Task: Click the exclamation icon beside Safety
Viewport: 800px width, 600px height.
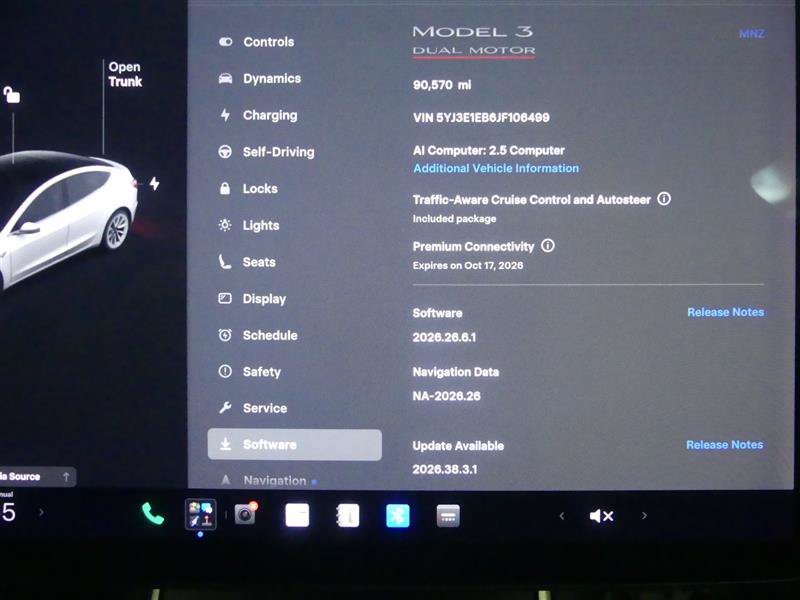Action: point(225,371)
